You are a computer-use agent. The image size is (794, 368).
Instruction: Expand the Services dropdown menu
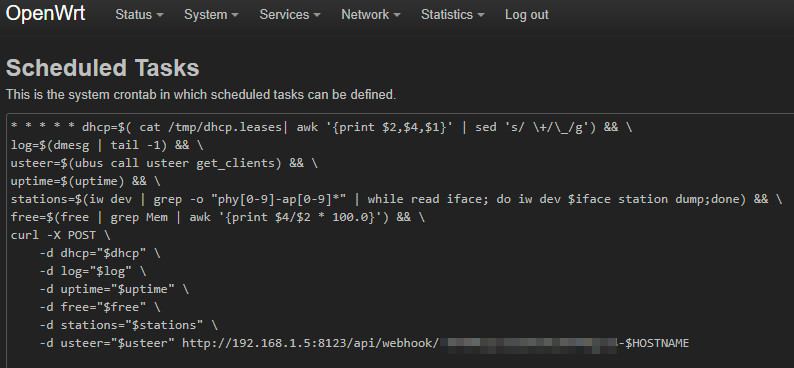290,15
